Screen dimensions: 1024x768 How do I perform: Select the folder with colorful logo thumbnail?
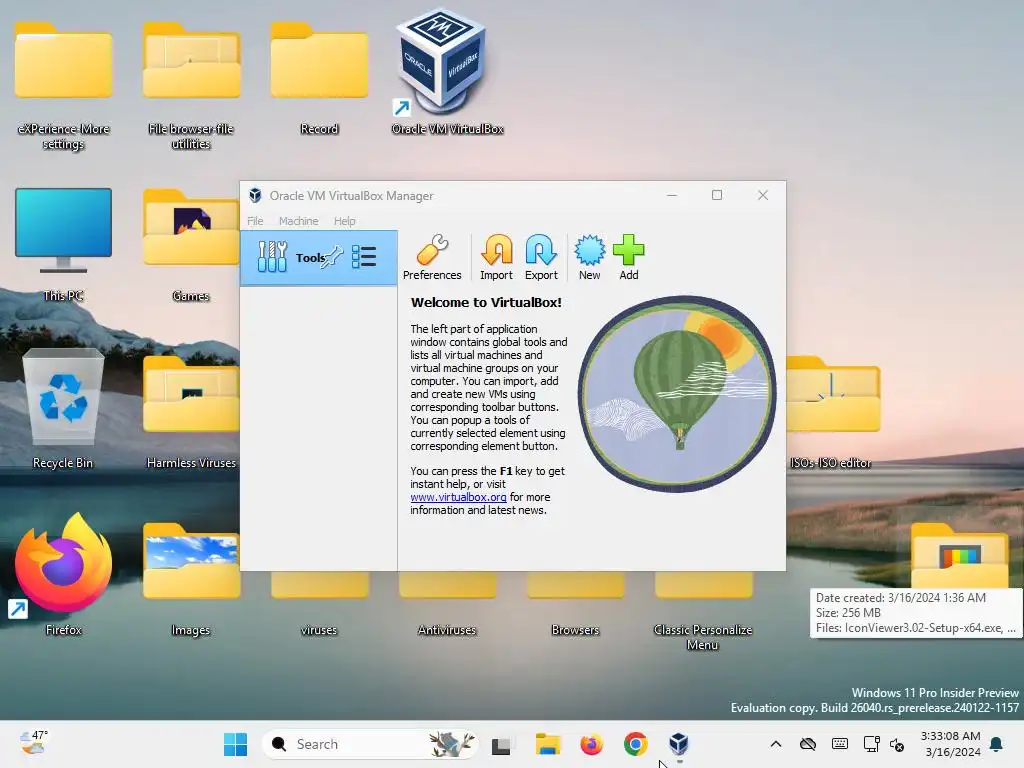[x=959, y=555]
